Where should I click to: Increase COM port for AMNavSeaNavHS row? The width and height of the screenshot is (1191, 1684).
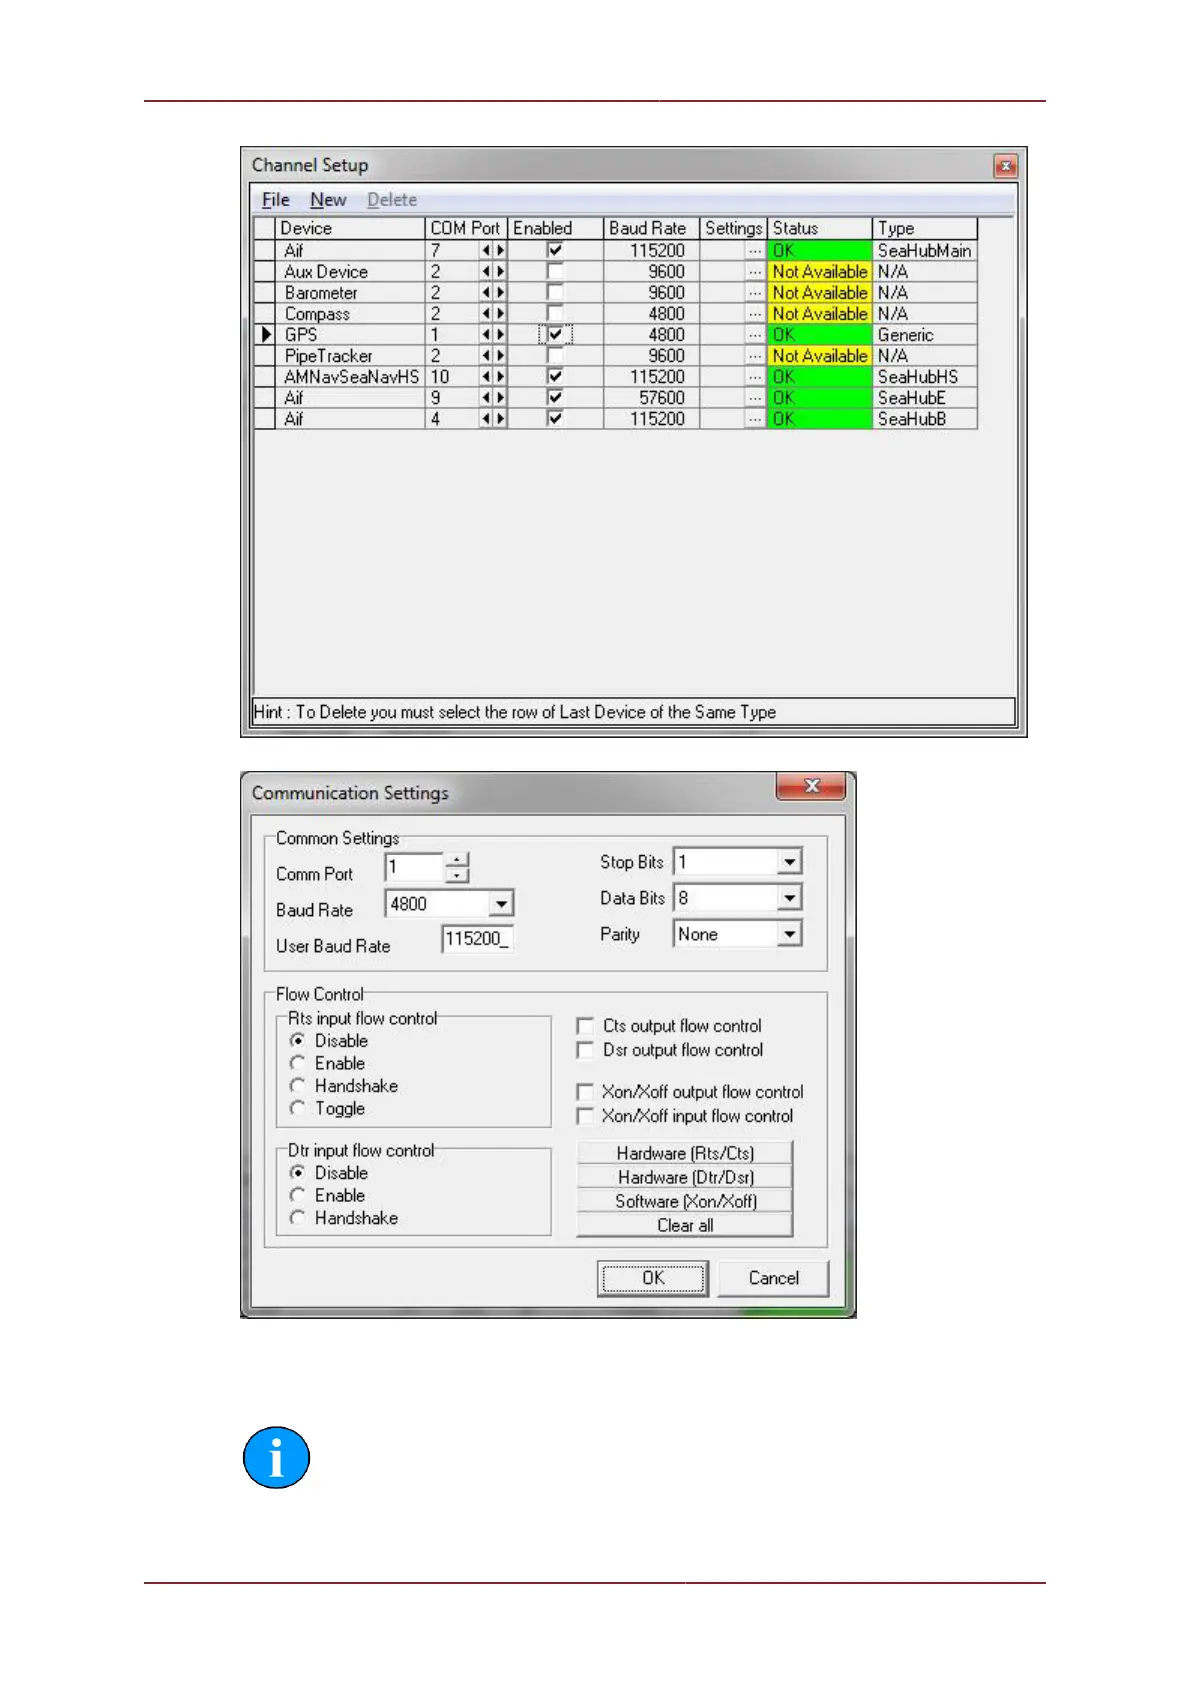[500, 377]
